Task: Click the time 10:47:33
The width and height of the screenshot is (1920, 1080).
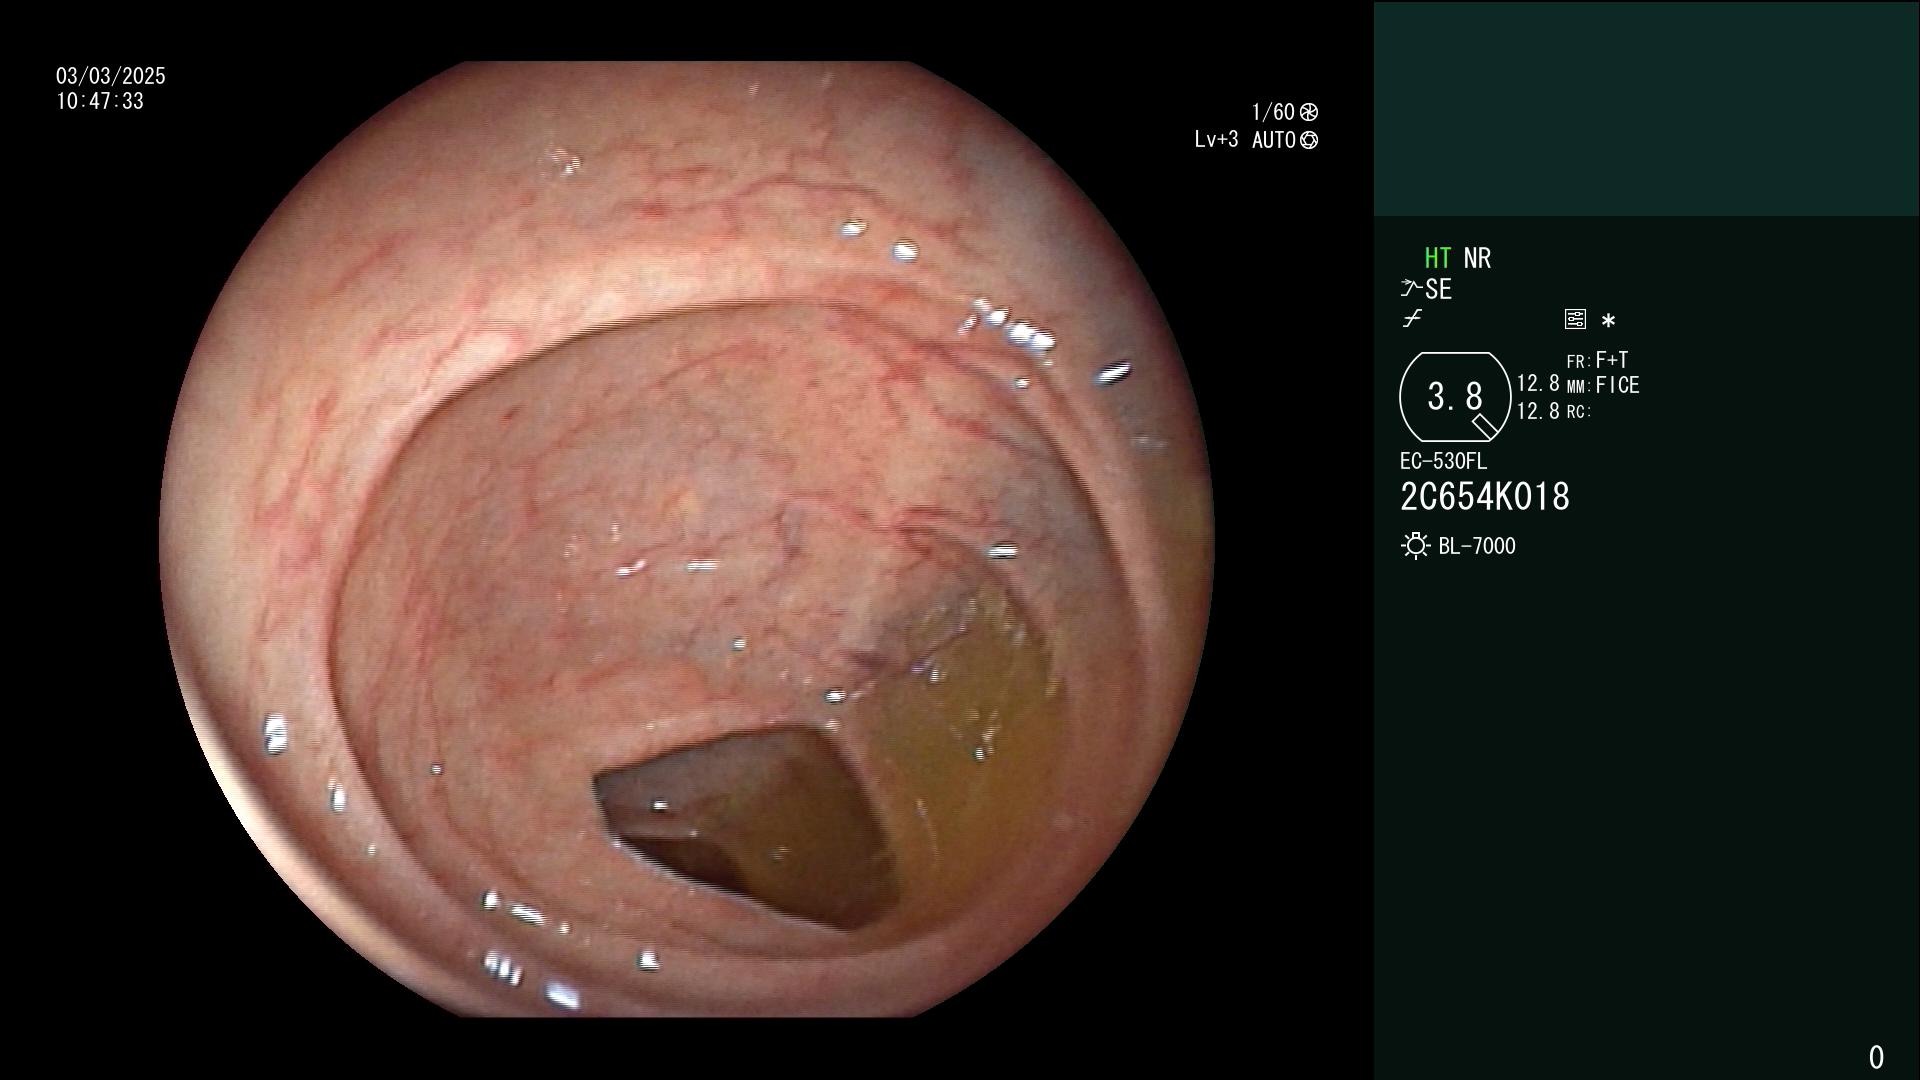Action: tap(100, 101)
